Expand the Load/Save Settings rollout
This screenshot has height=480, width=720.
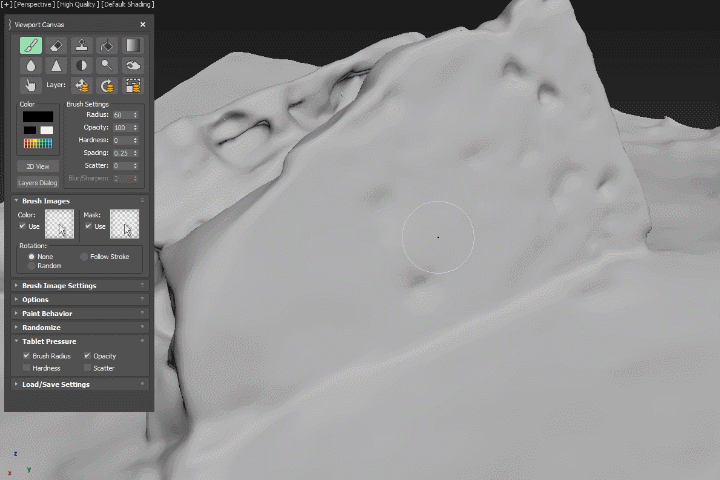coord(56,384)
